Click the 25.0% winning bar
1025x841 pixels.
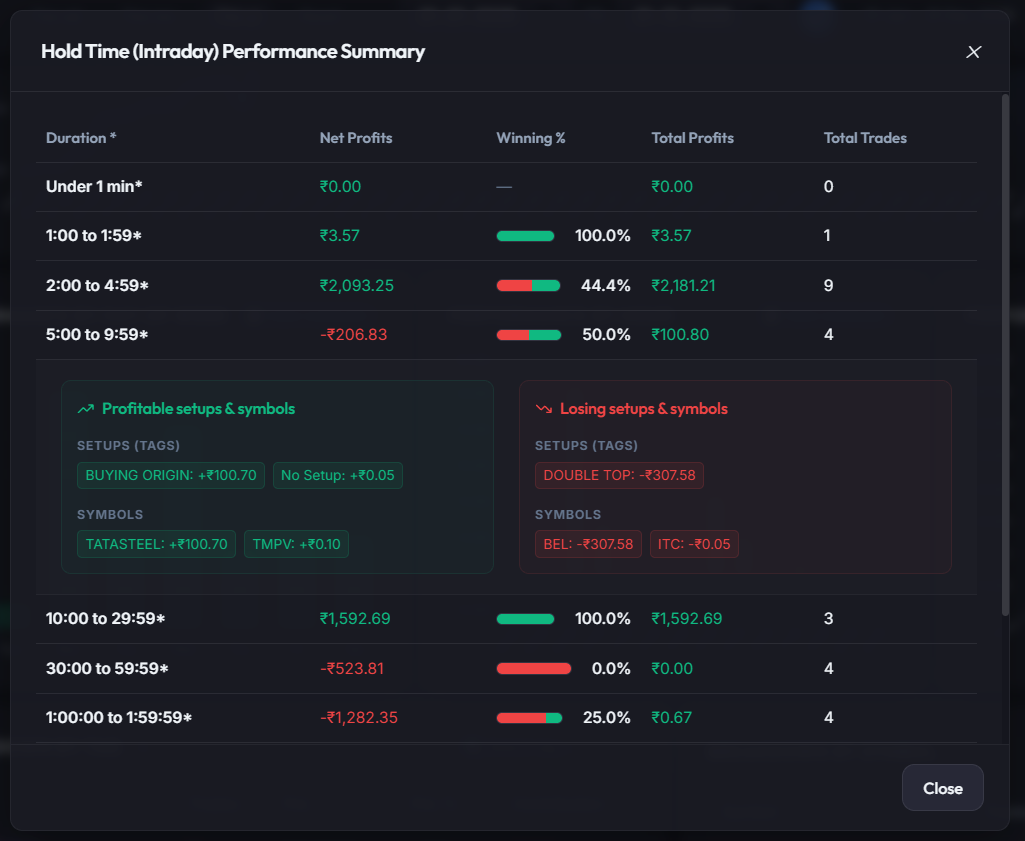coord(529,718)
